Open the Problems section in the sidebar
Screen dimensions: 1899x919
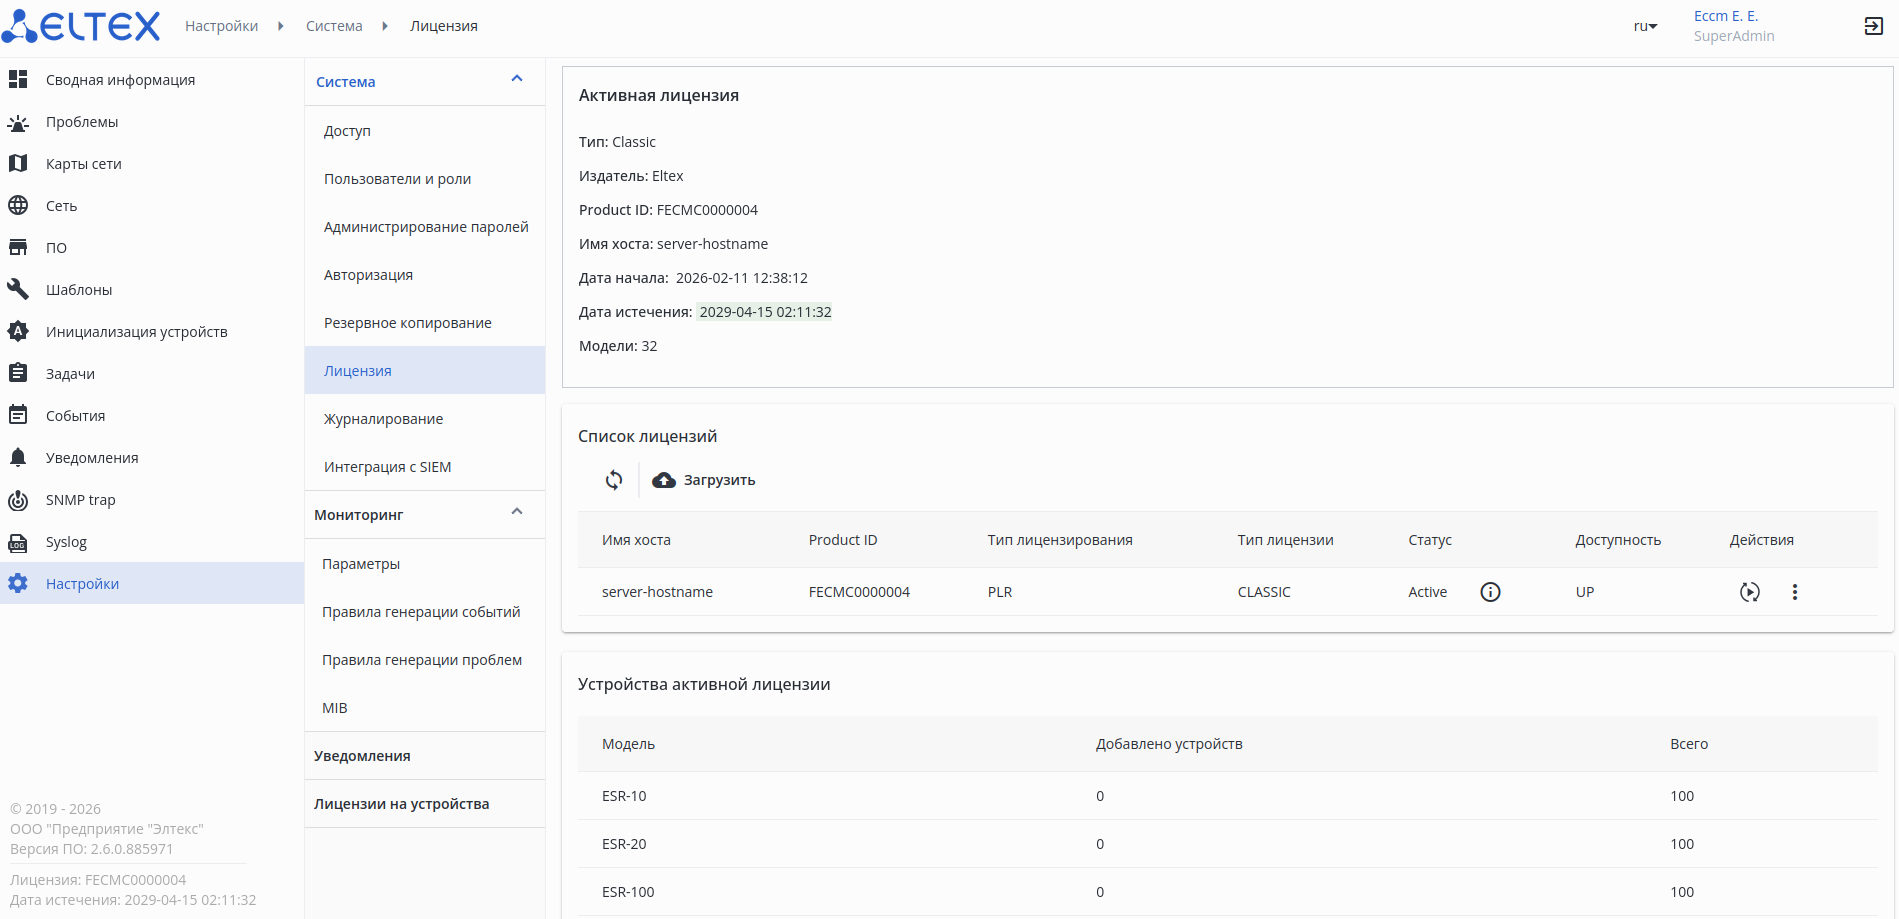click(x=82, y=122)
